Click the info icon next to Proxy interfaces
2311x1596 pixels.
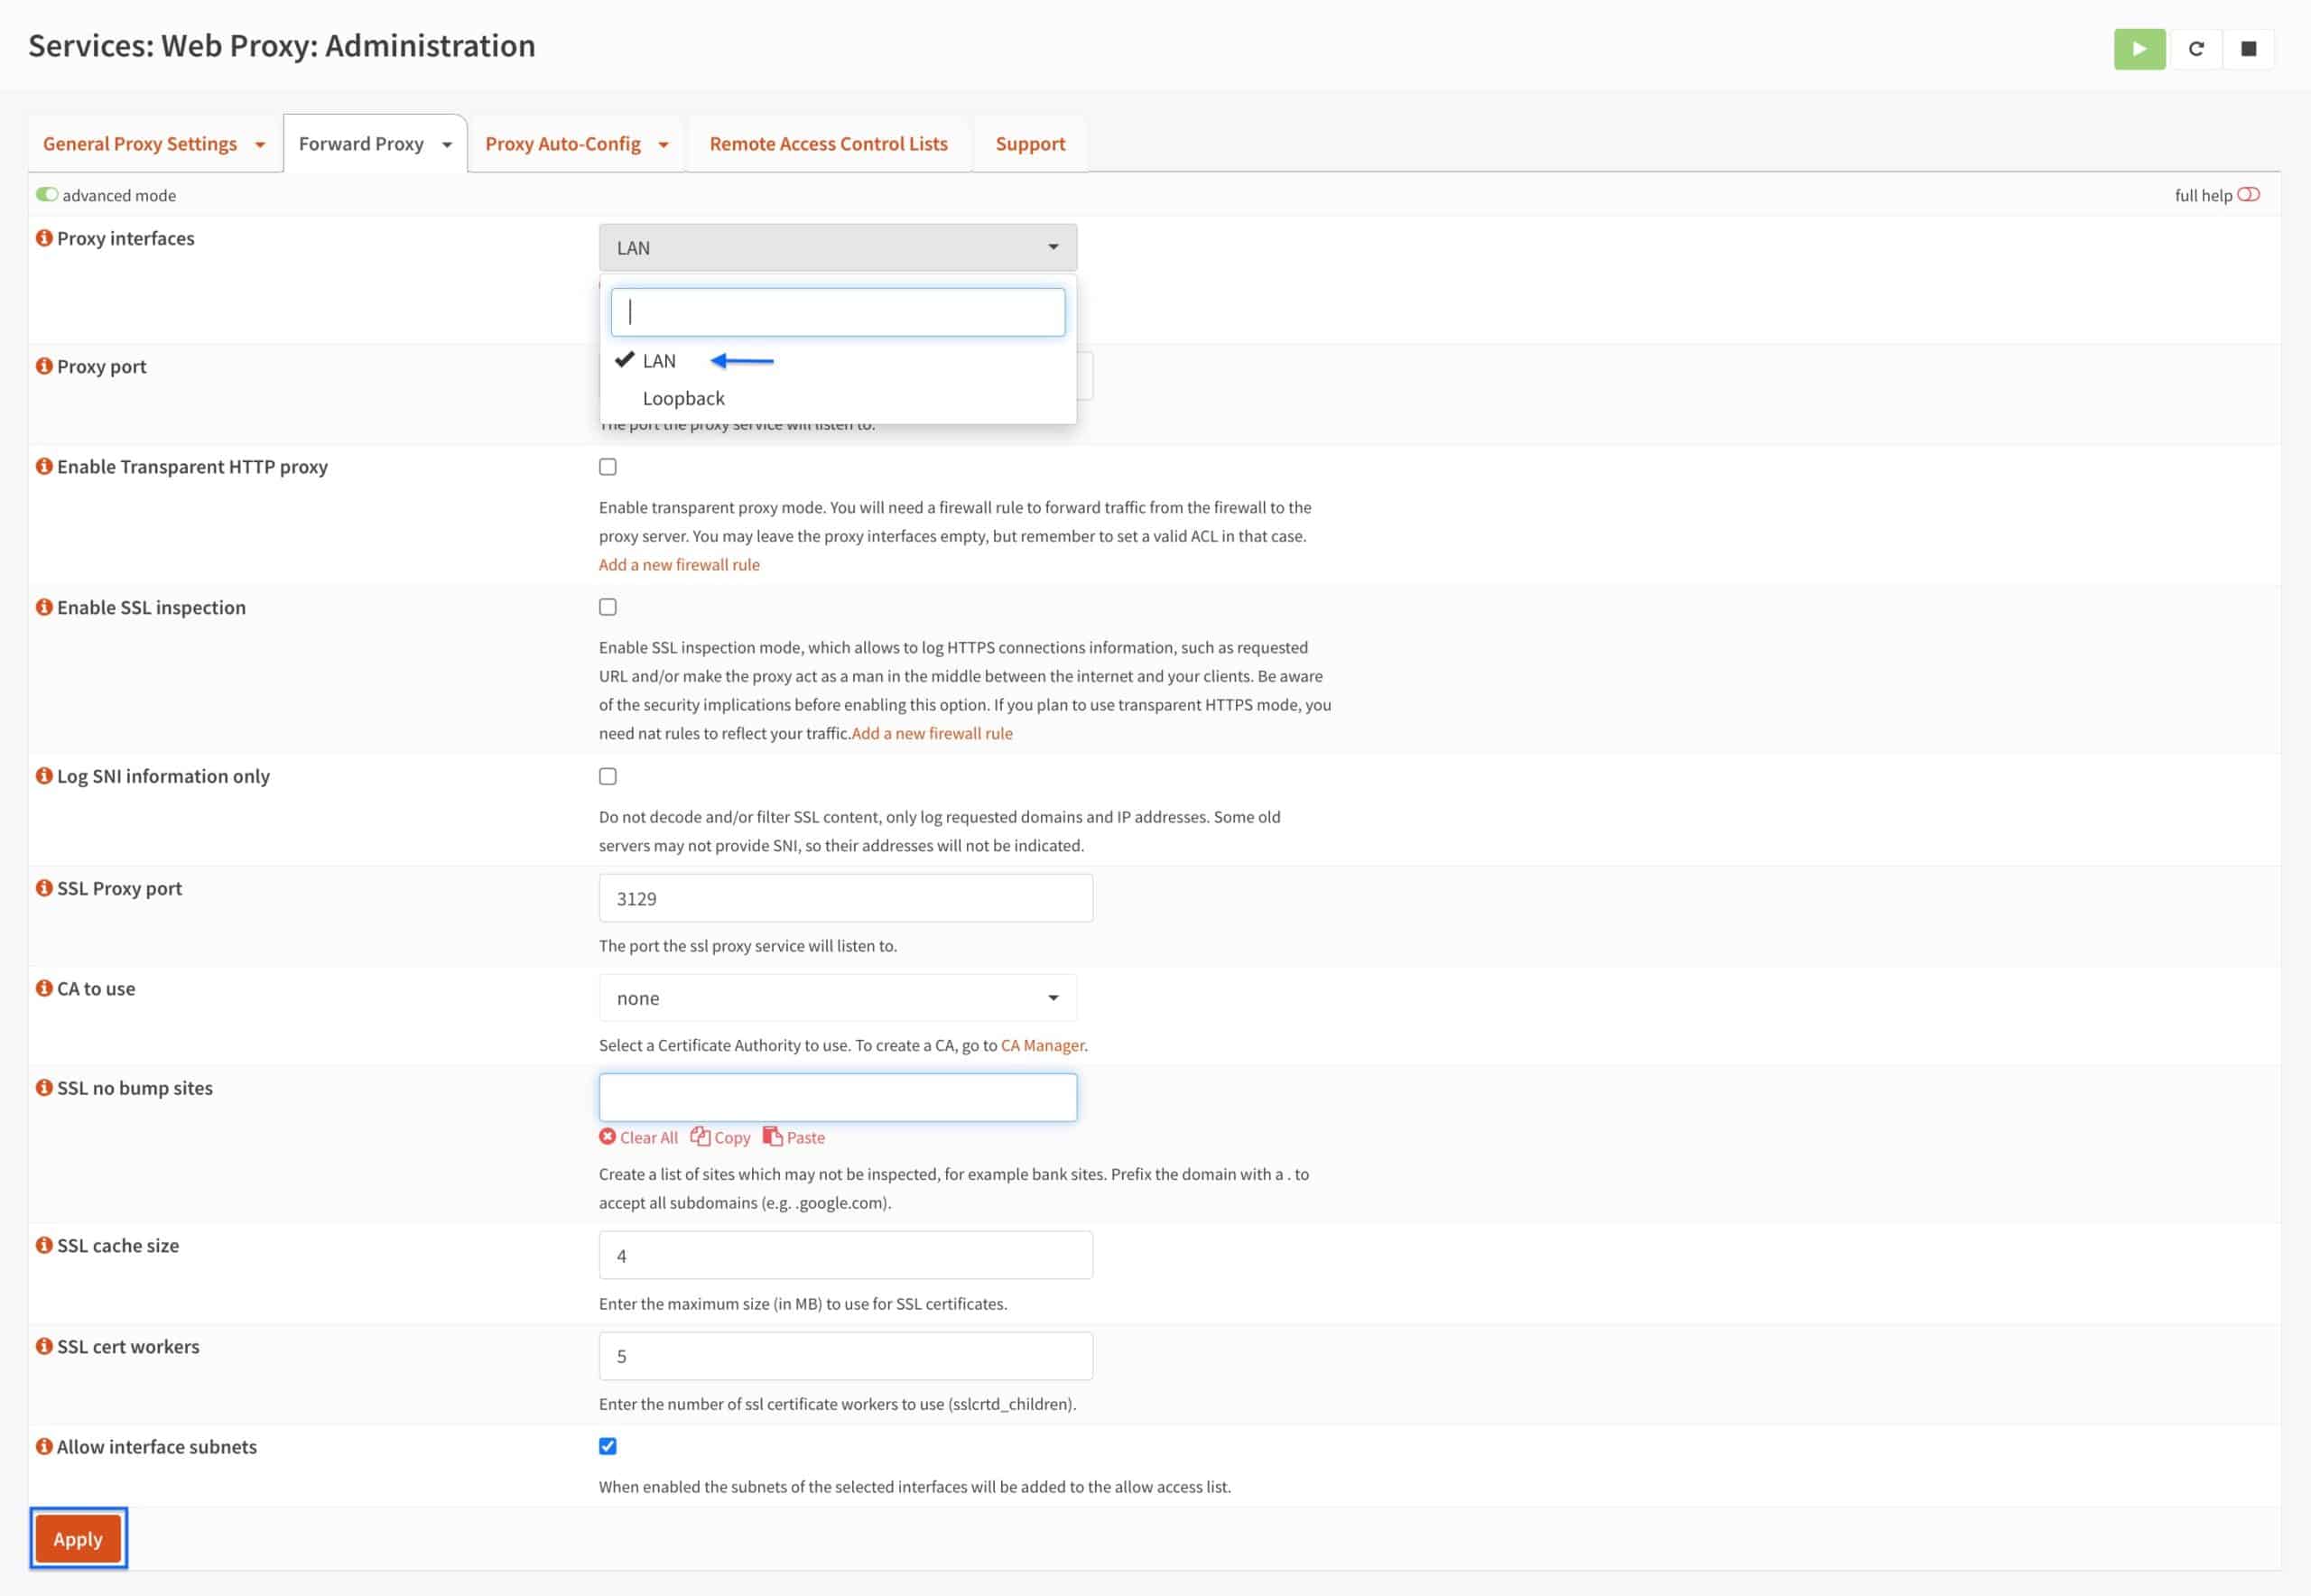click(x=44, y=238)
